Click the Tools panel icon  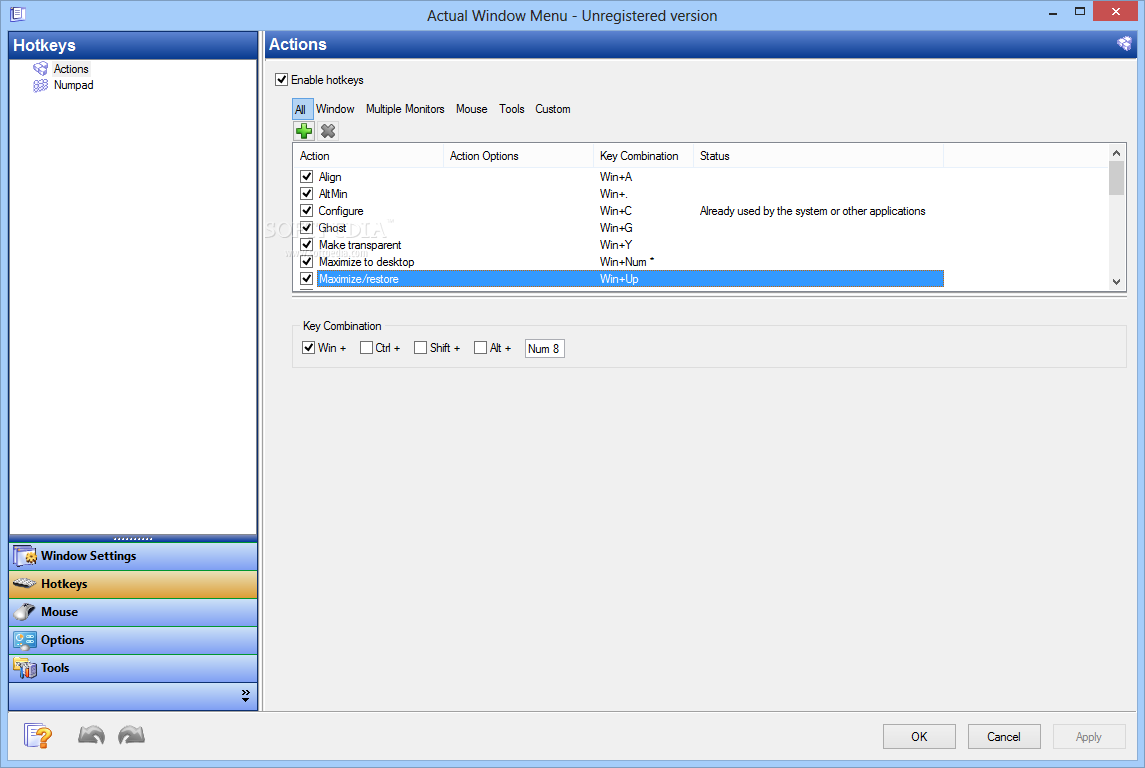[25, 668]
